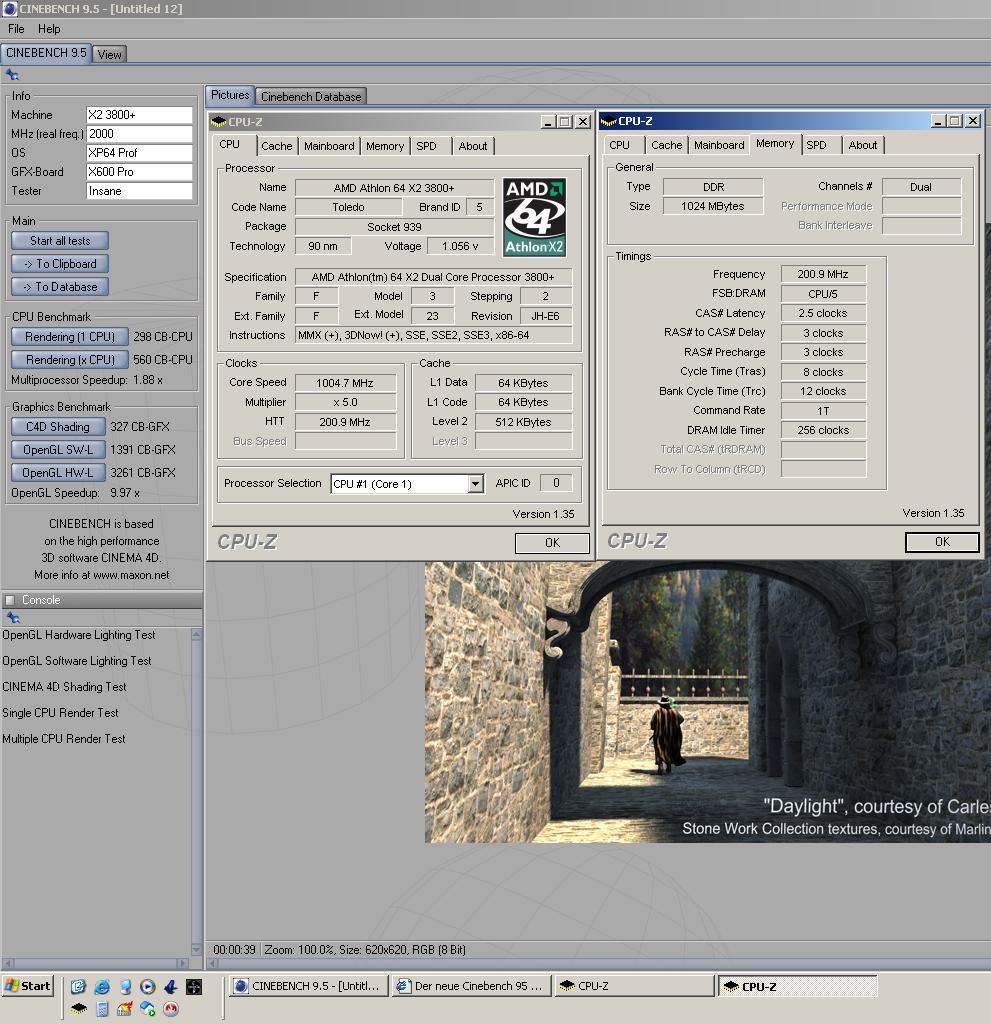Click the Machine field showing X2 3800+
Image resolution: width=991 pixels, height=1024 pixels.
click(139, 115)
